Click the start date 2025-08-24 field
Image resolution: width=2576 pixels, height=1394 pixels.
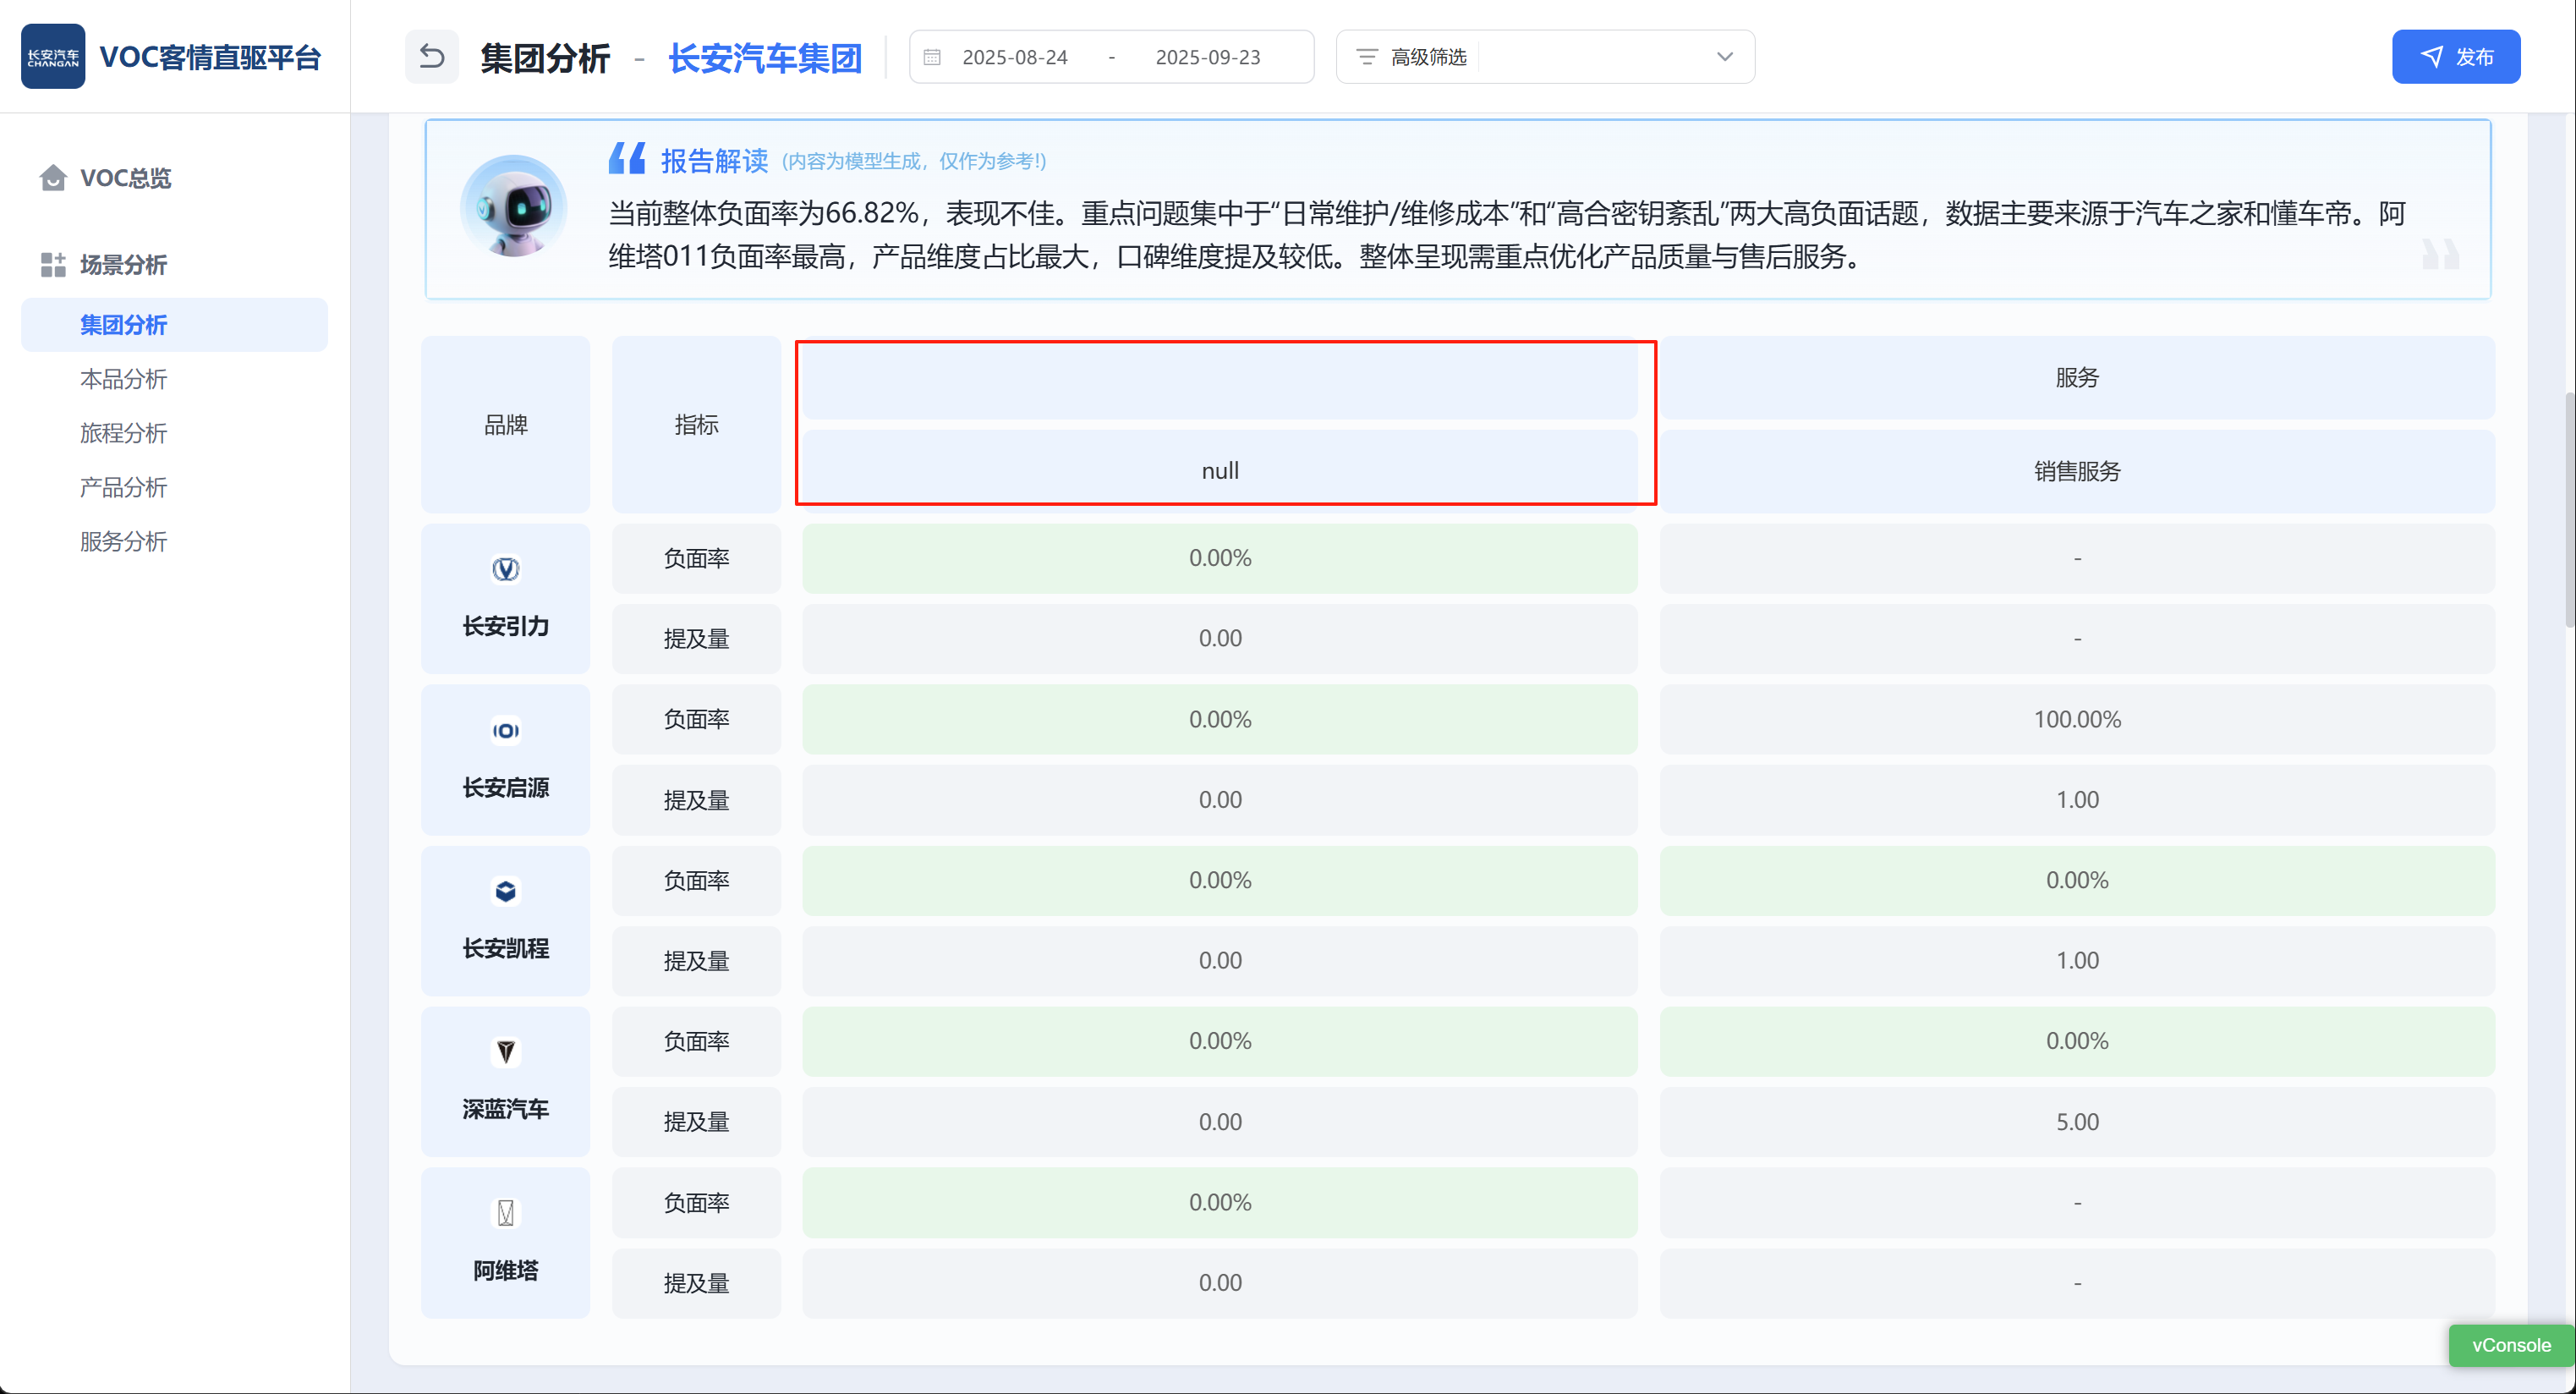tap(1014, 57)
